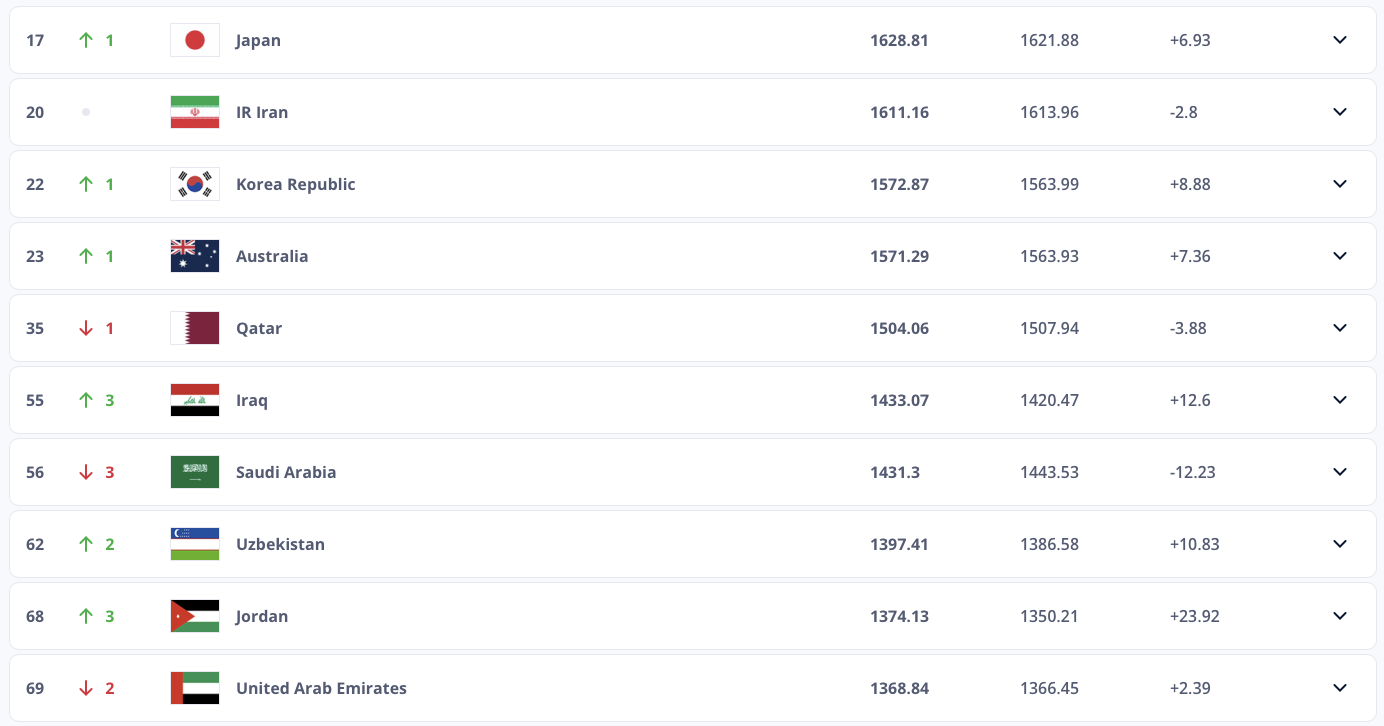
Task: Expand the IR Iran row details
Action: [x=1340, y=112]
